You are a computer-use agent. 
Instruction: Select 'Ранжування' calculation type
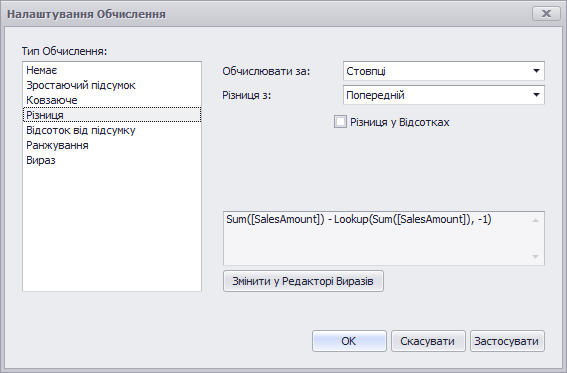(112, 145)
